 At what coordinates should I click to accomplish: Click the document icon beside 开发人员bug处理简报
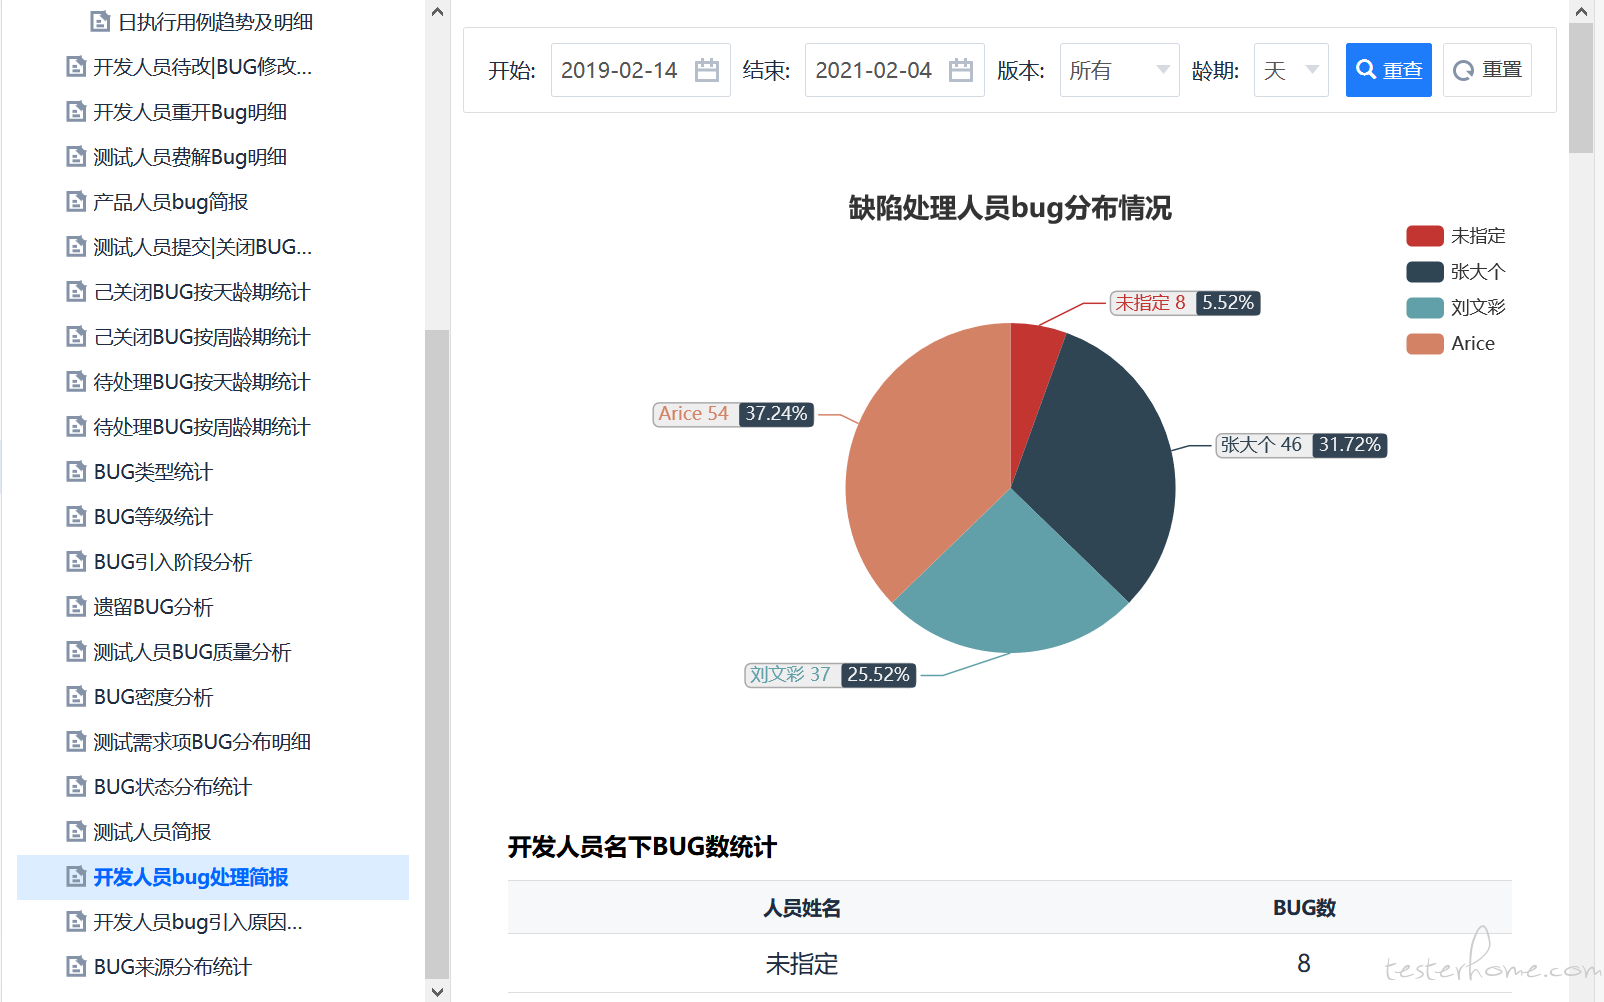pyautogui.click(x=76, y=877)
